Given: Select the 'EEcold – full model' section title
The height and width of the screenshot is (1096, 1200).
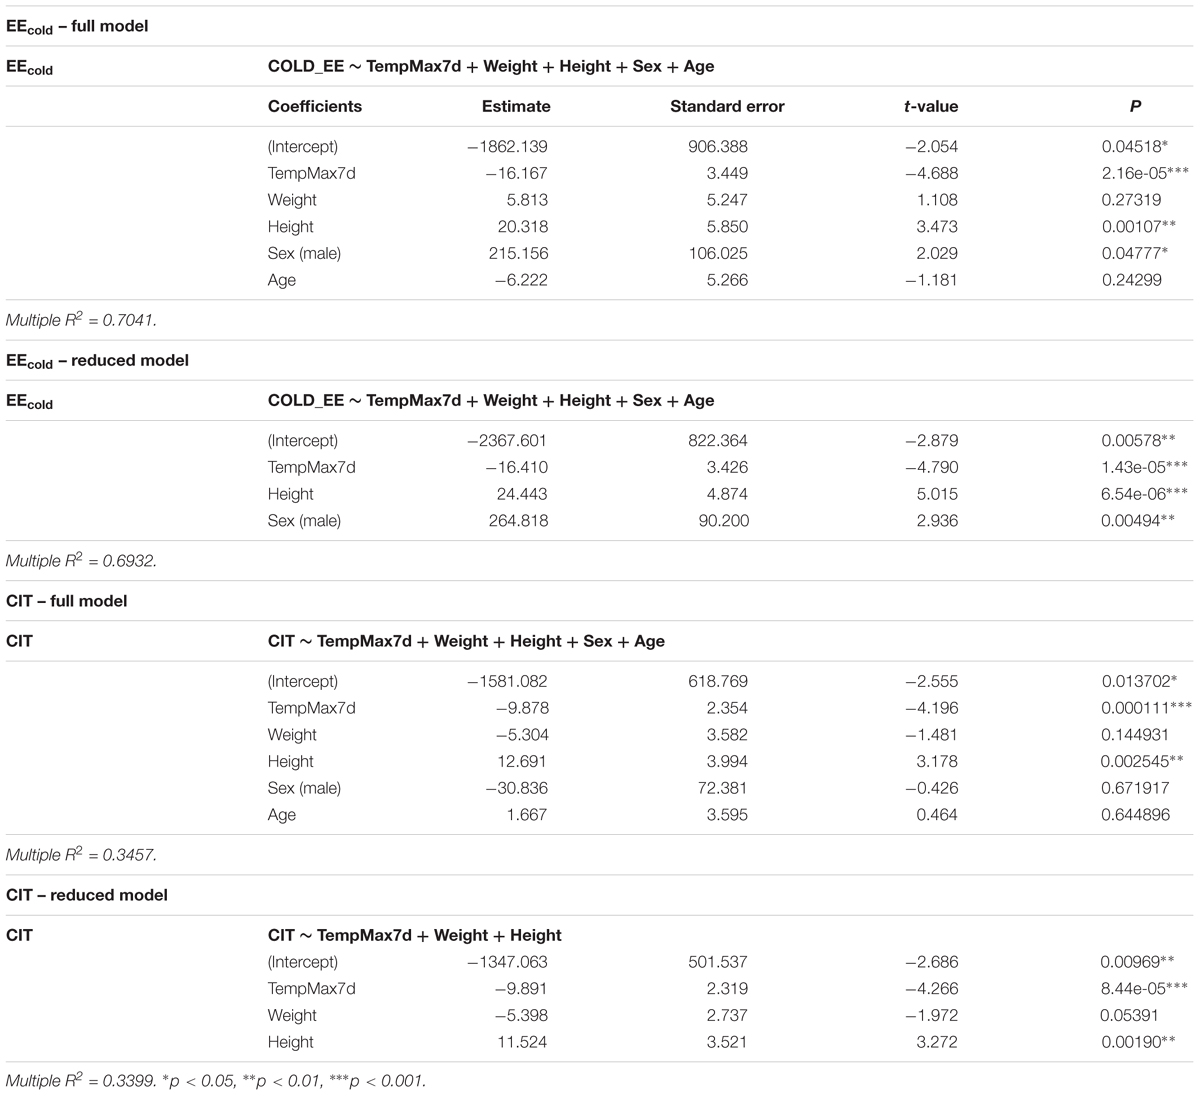Looking at the screenshot, I should point(77,27).
